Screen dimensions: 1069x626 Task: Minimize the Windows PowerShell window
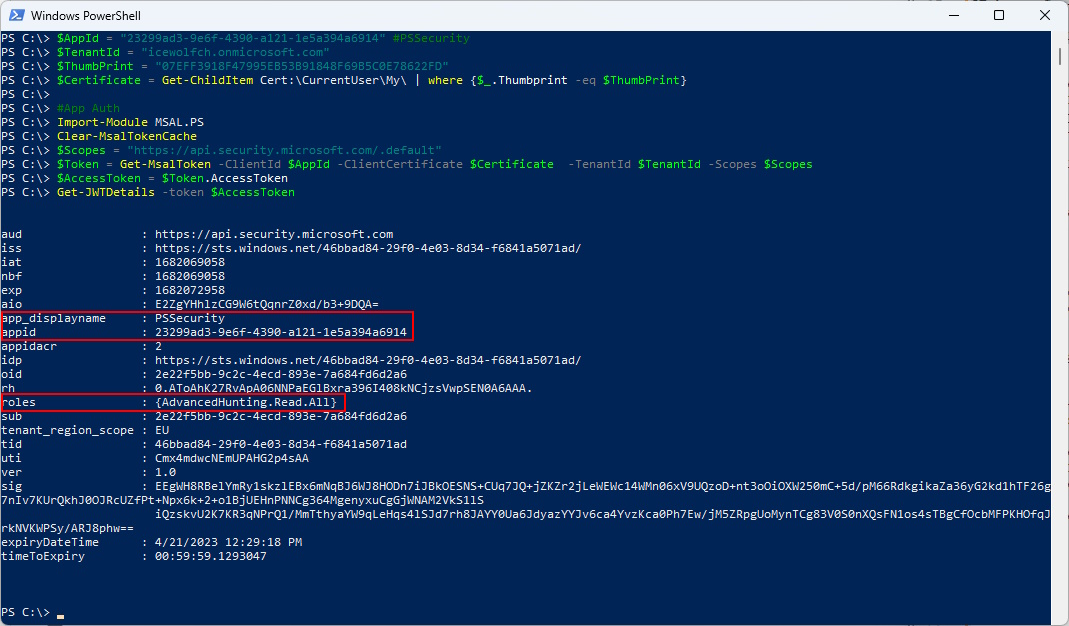click(954, 15)
